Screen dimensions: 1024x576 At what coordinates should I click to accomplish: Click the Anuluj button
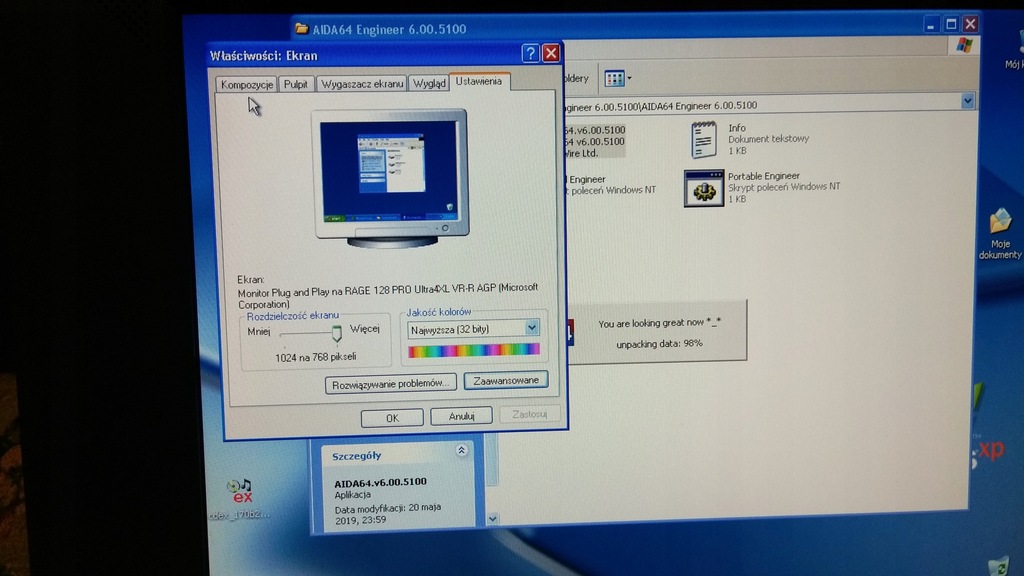tap(461, 415)
